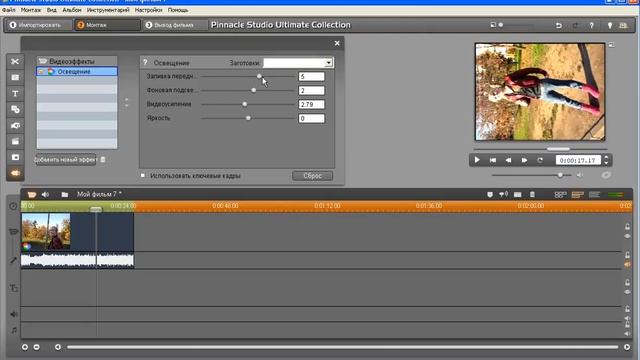This screenshot has width=640, height=360.
Task: Click the Сброс reset button
Action: pos(313,176)
